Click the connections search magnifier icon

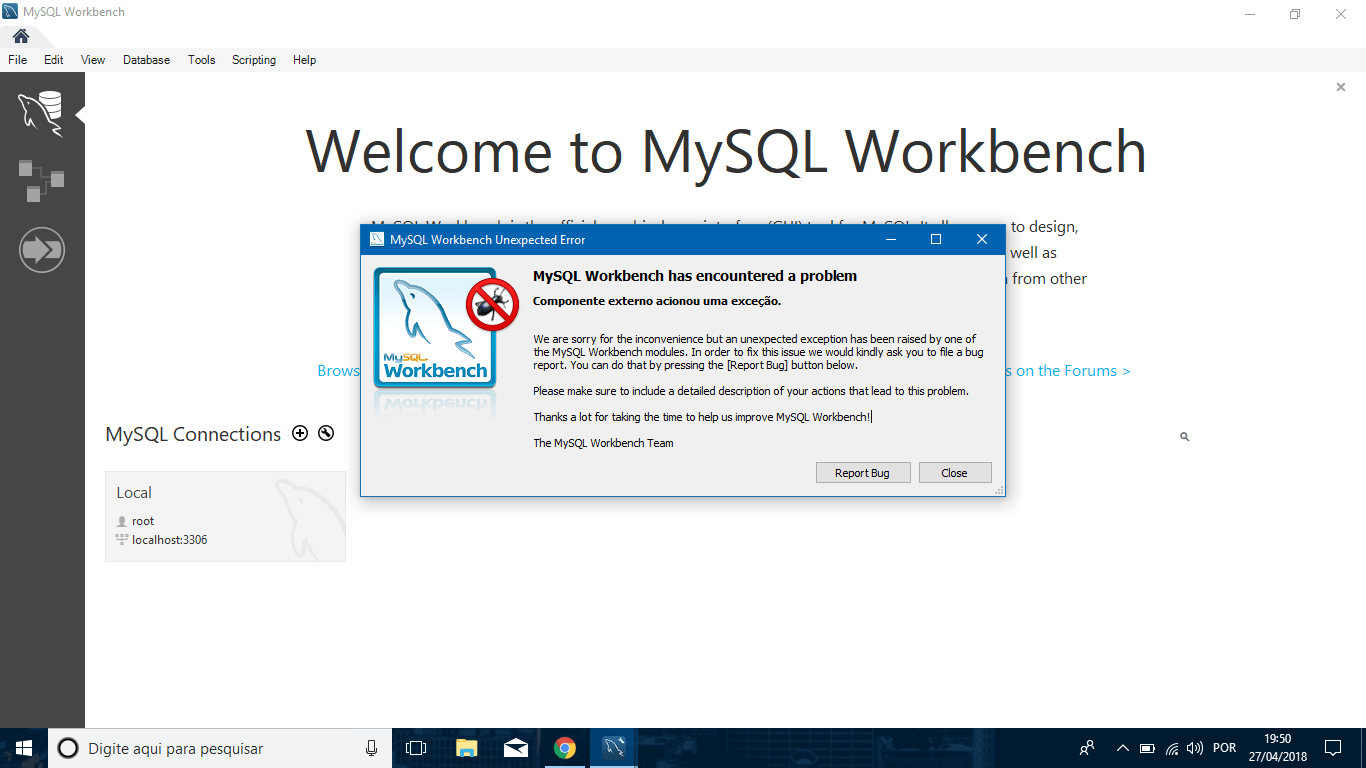click(1185, 437)
